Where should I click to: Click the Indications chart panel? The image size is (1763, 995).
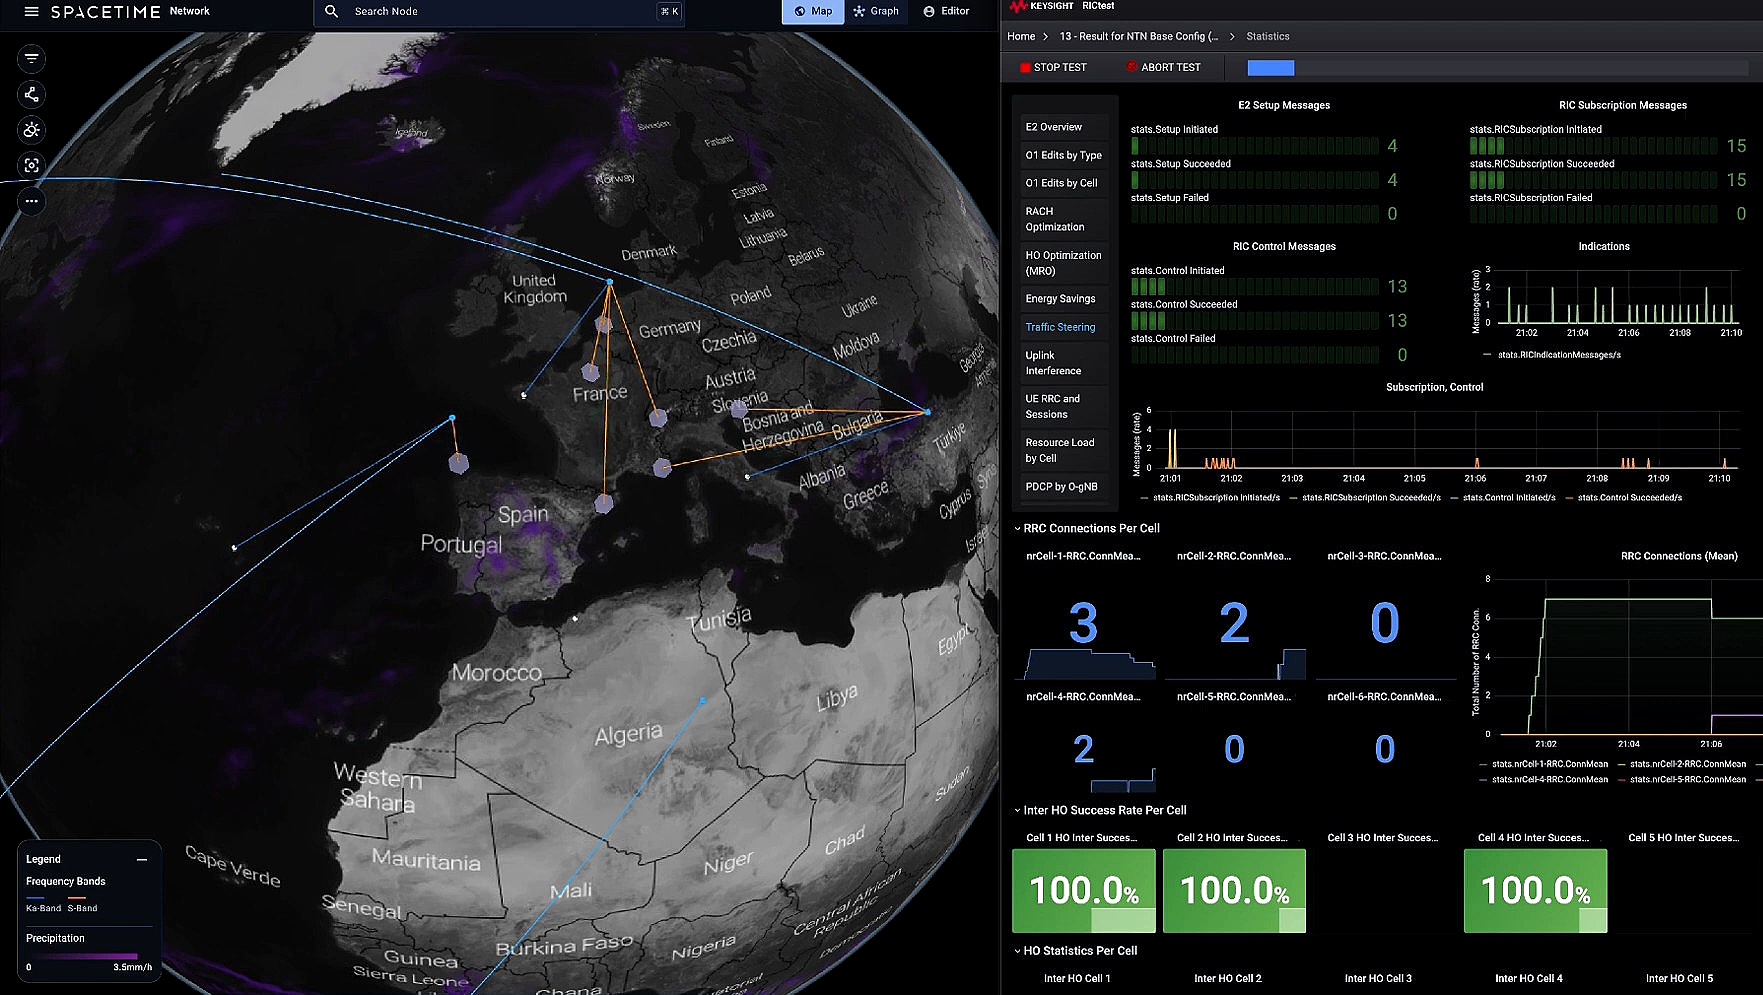coord(1604,300)
